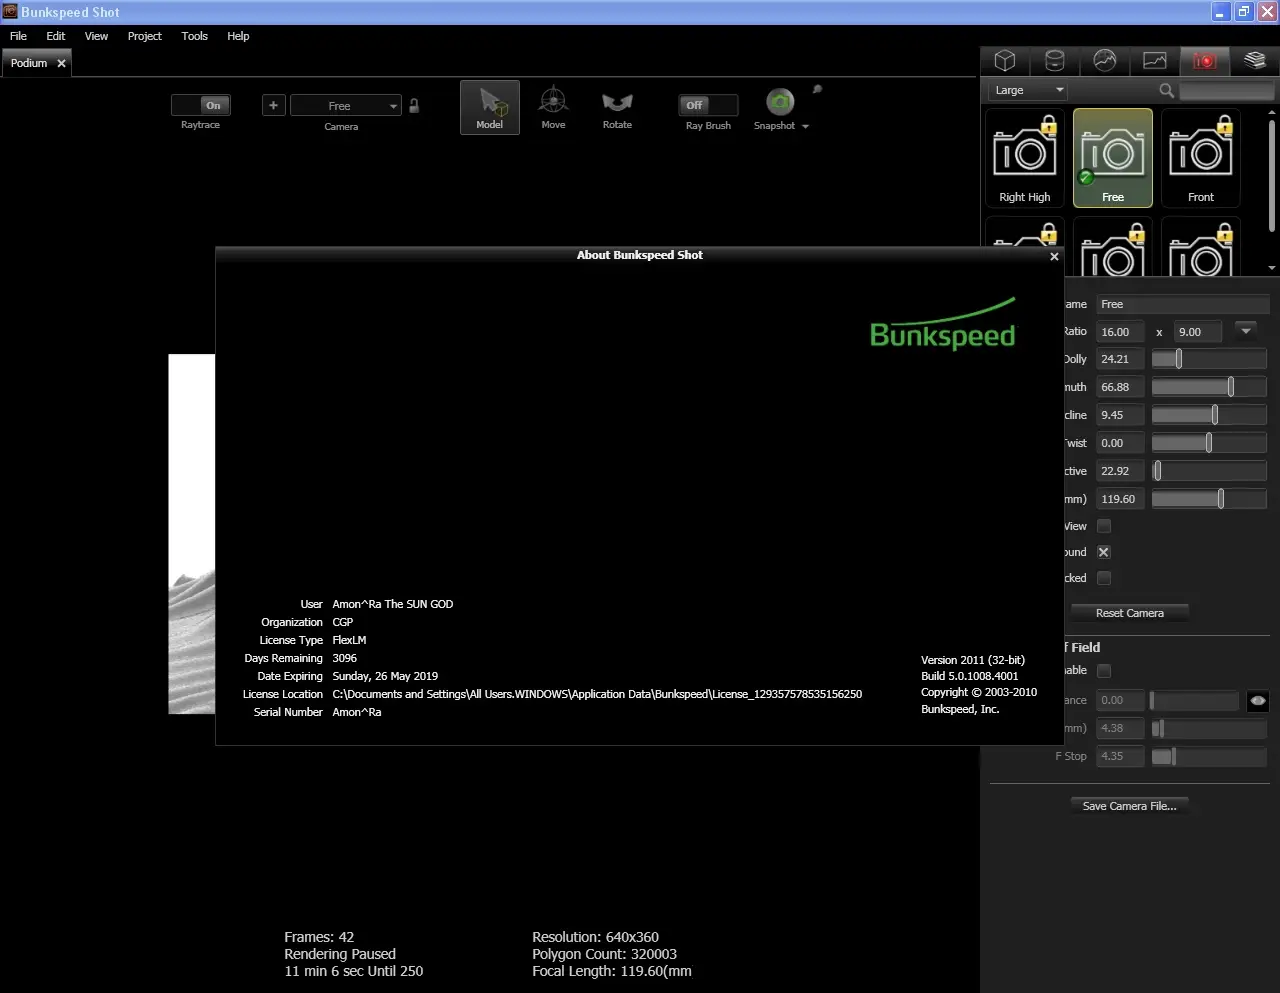Image resolution: width=1280 pixels, height=993 pixels.
Task: Open the Environments tab globe icon
Action: pyautogui.click(x=1105, y=61)
